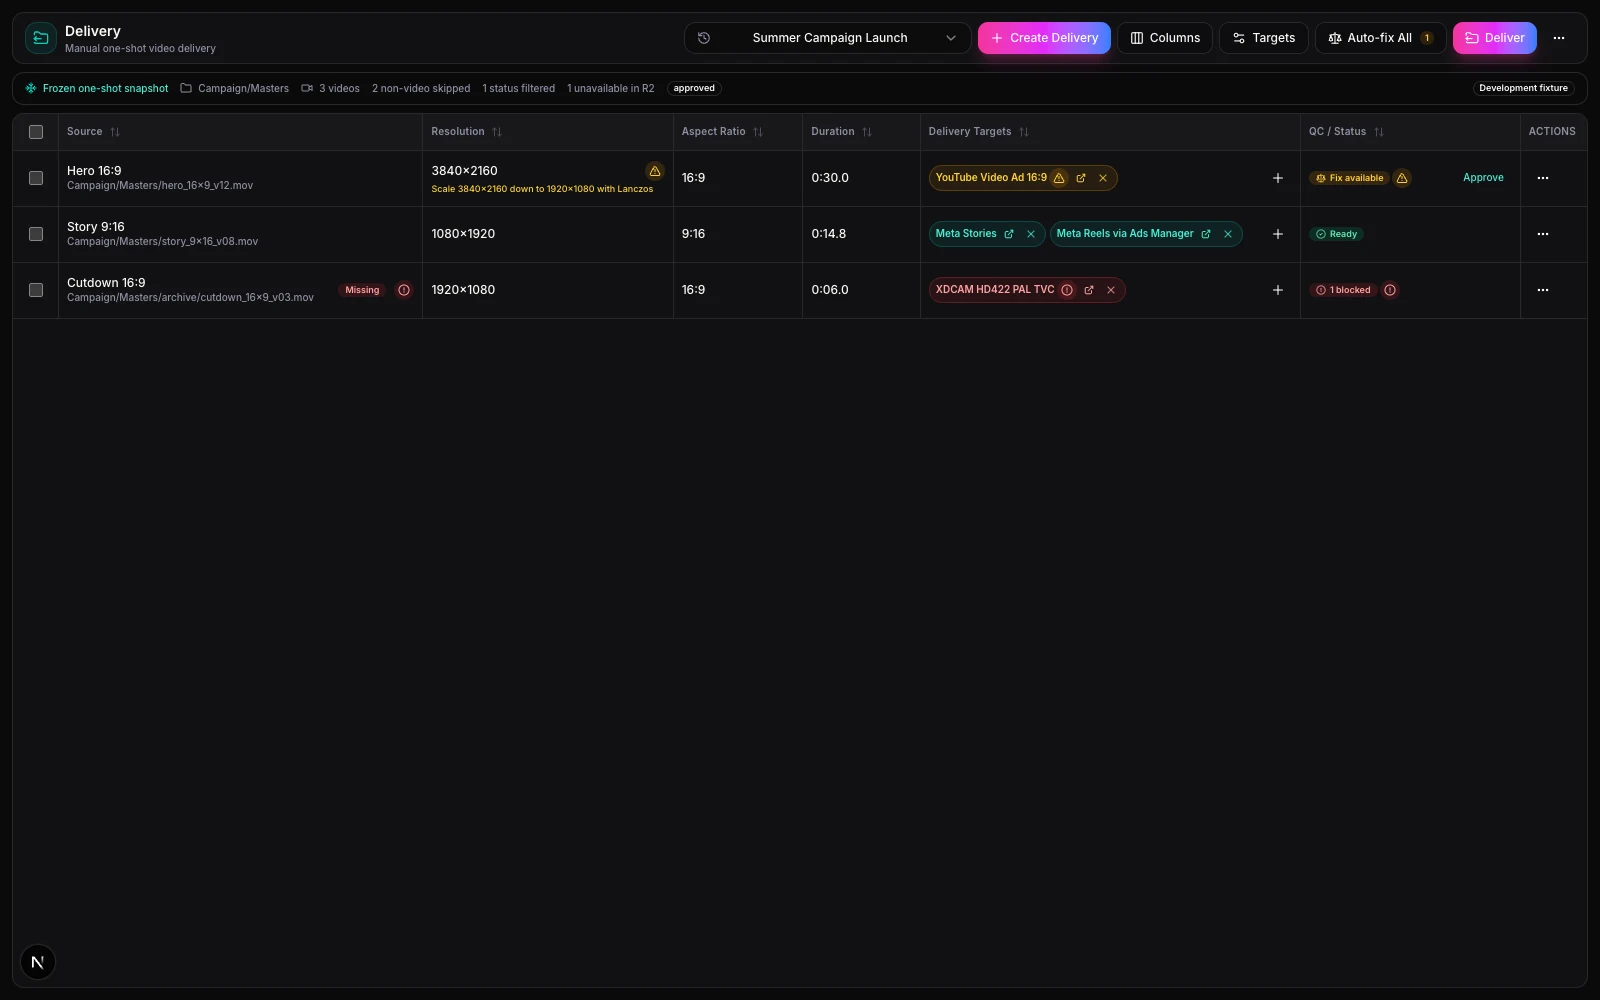
Task: Click the Scale 3840×2160 down note text
Action: click(x=542, y=189)
